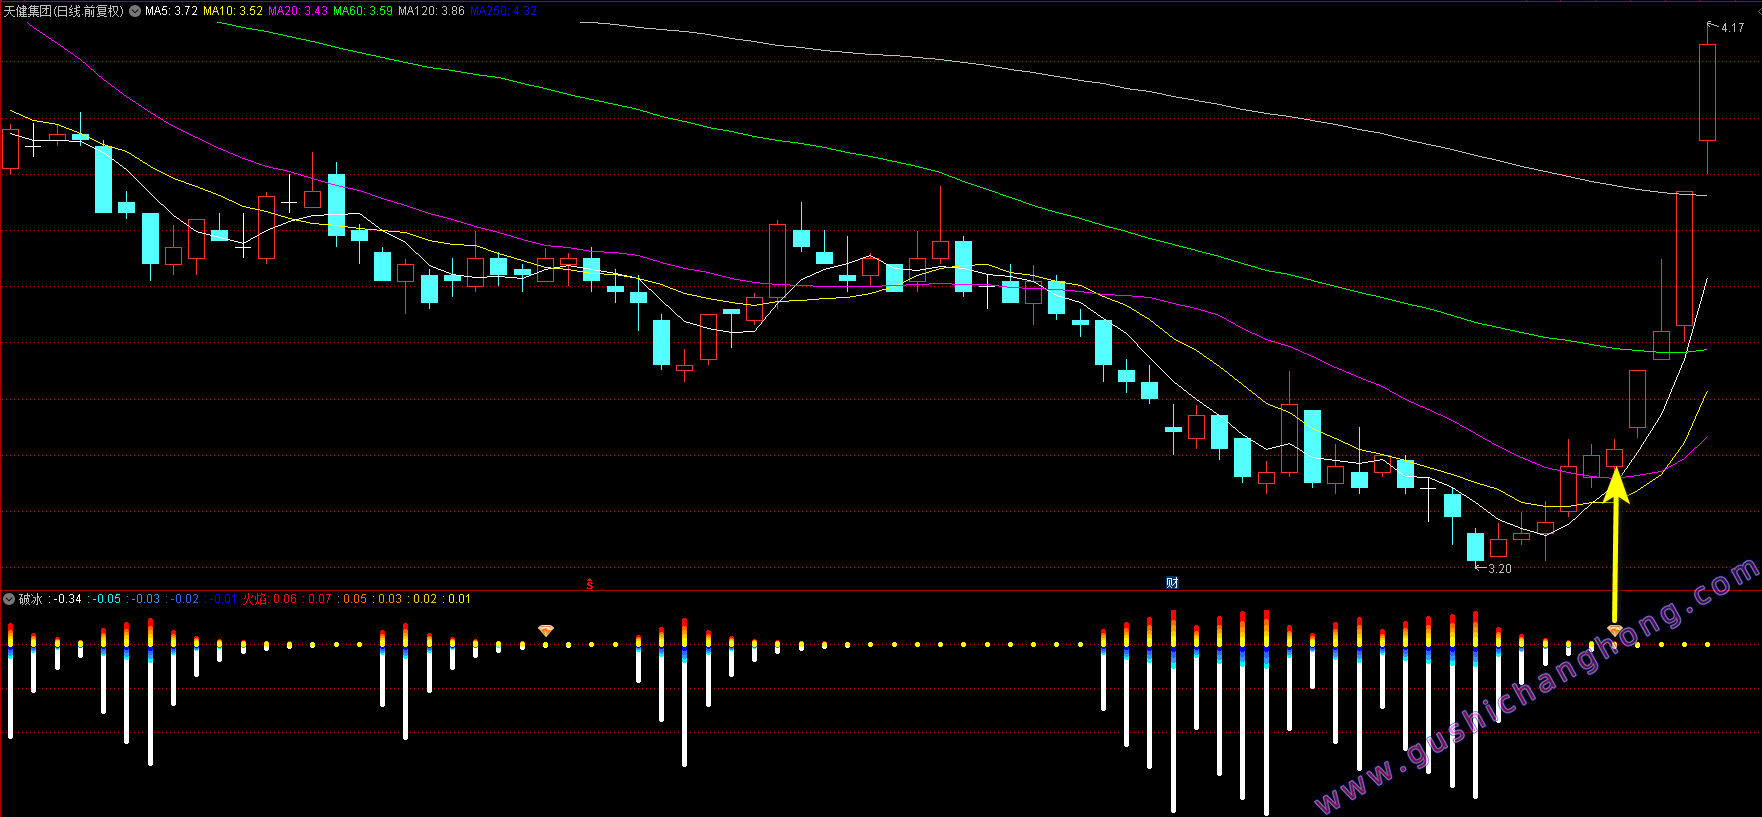The image size is (1762, 817).
Task: Click the red S marker on the timeline
Action: click(590, 584)
